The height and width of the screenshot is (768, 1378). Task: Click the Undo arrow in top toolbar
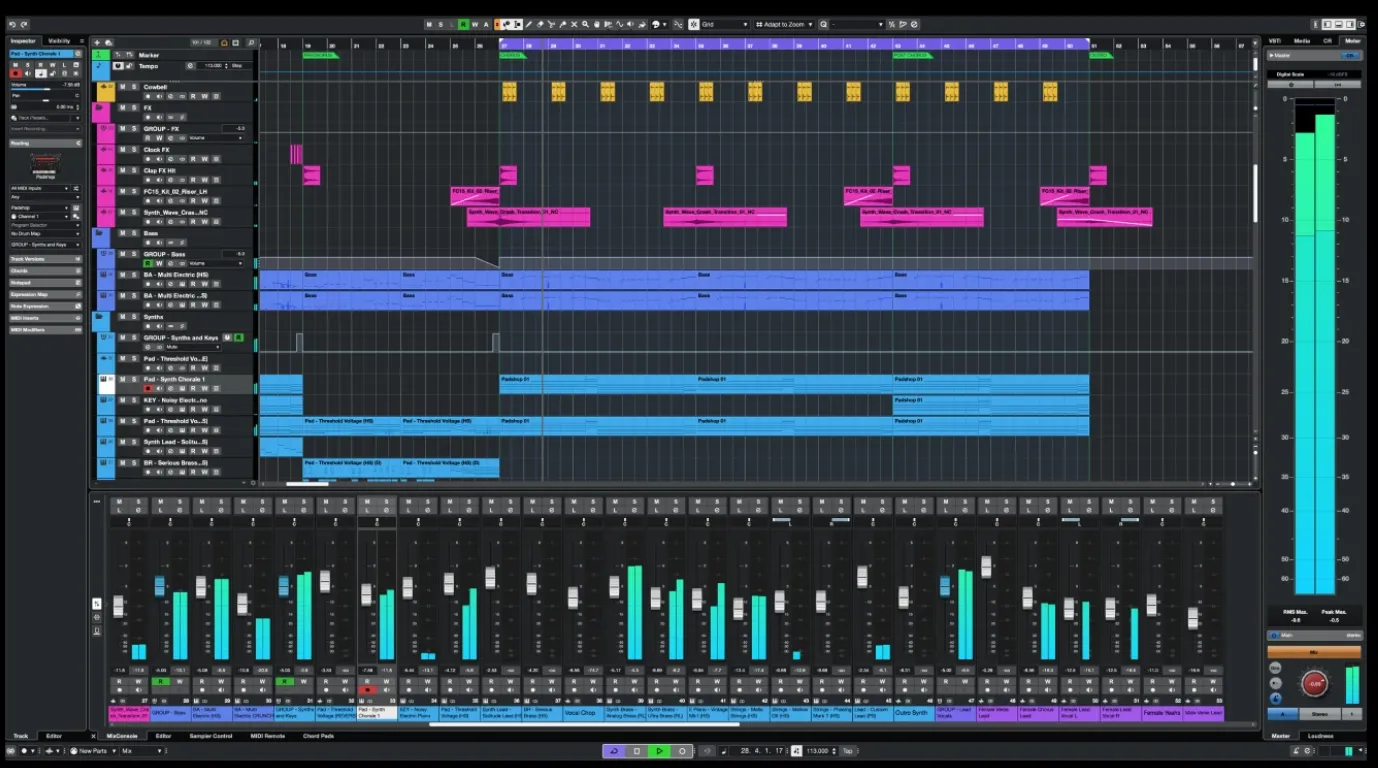(12, 24)
